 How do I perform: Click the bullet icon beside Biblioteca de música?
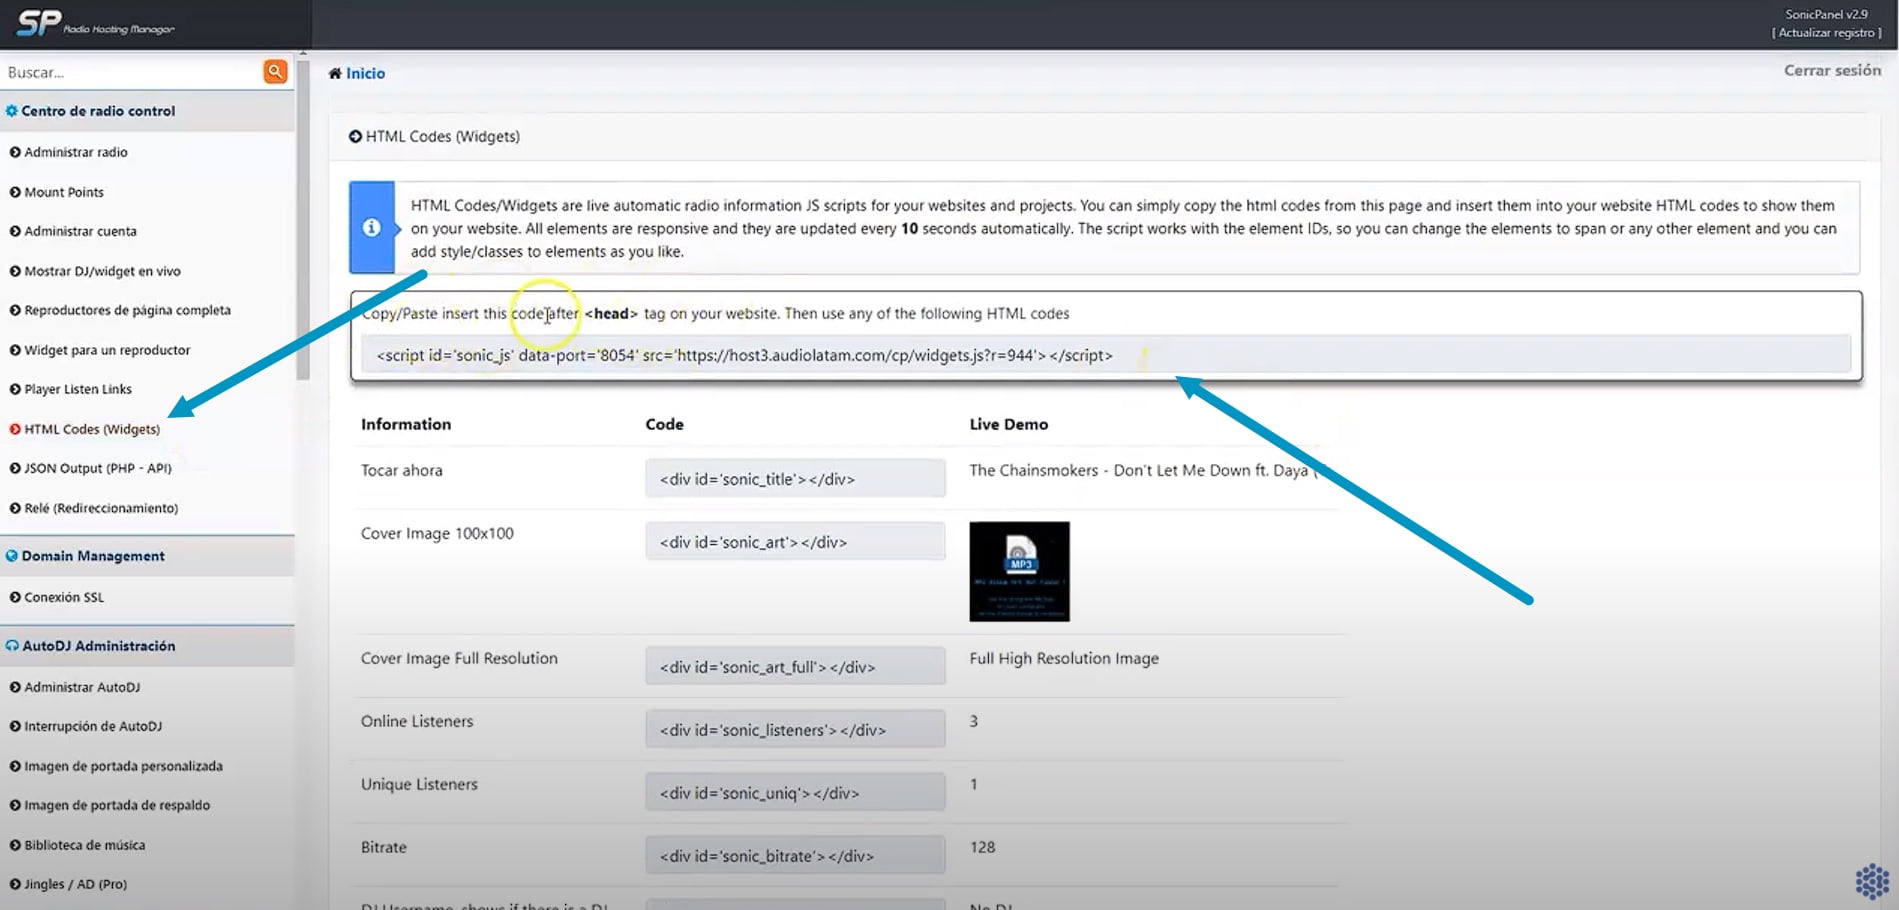click(x=15, y=845)
